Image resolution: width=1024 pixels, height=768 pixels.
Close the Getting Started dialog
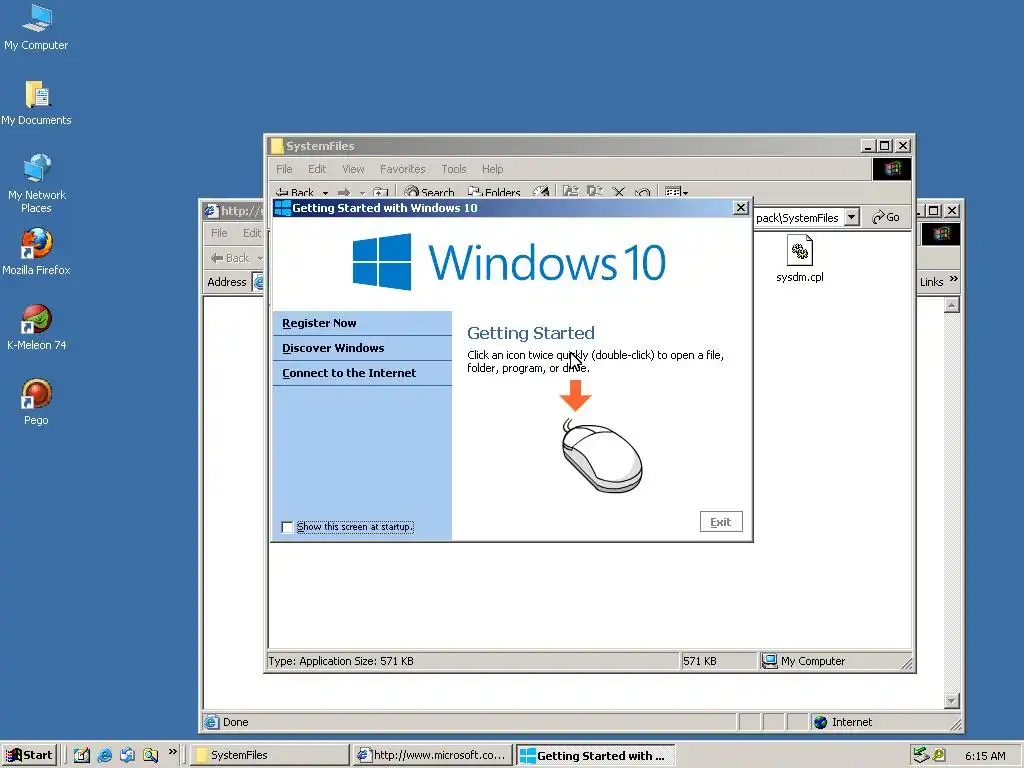[741, 208]
